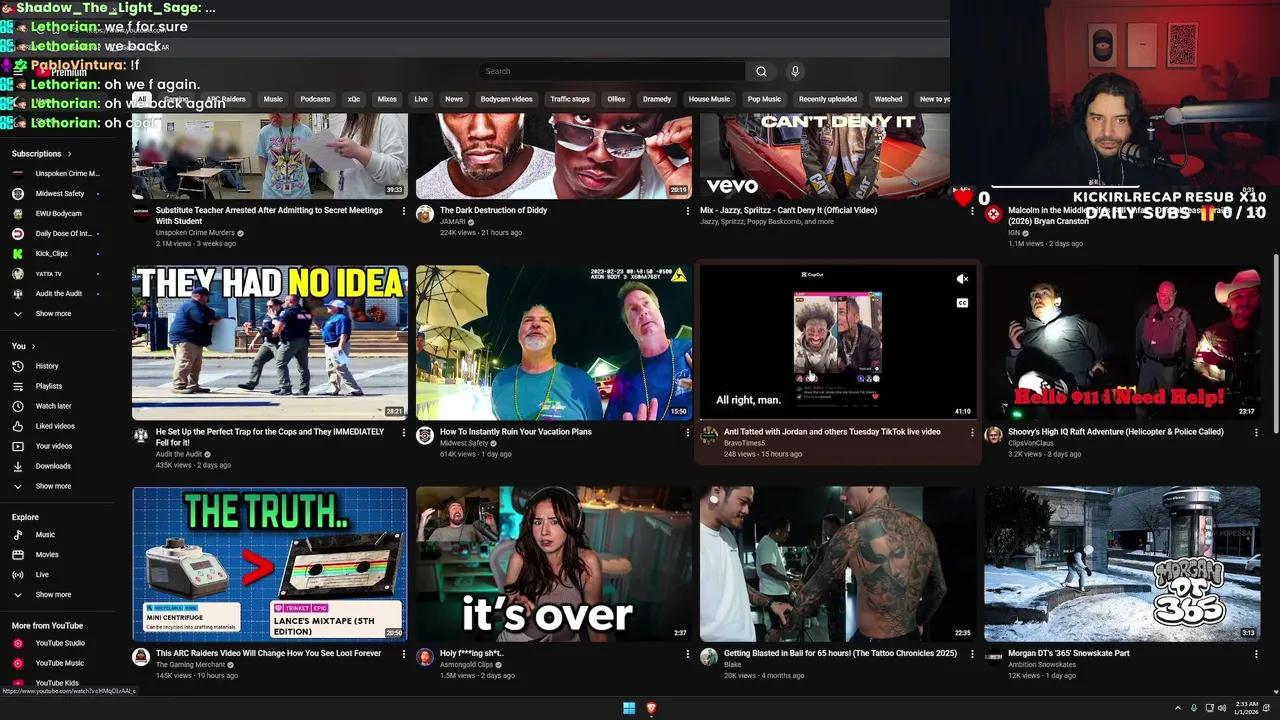The height and width of the screenshot is (720, 1280).
Task: Select the Recently uploaded chip
Action: [828, 99]
